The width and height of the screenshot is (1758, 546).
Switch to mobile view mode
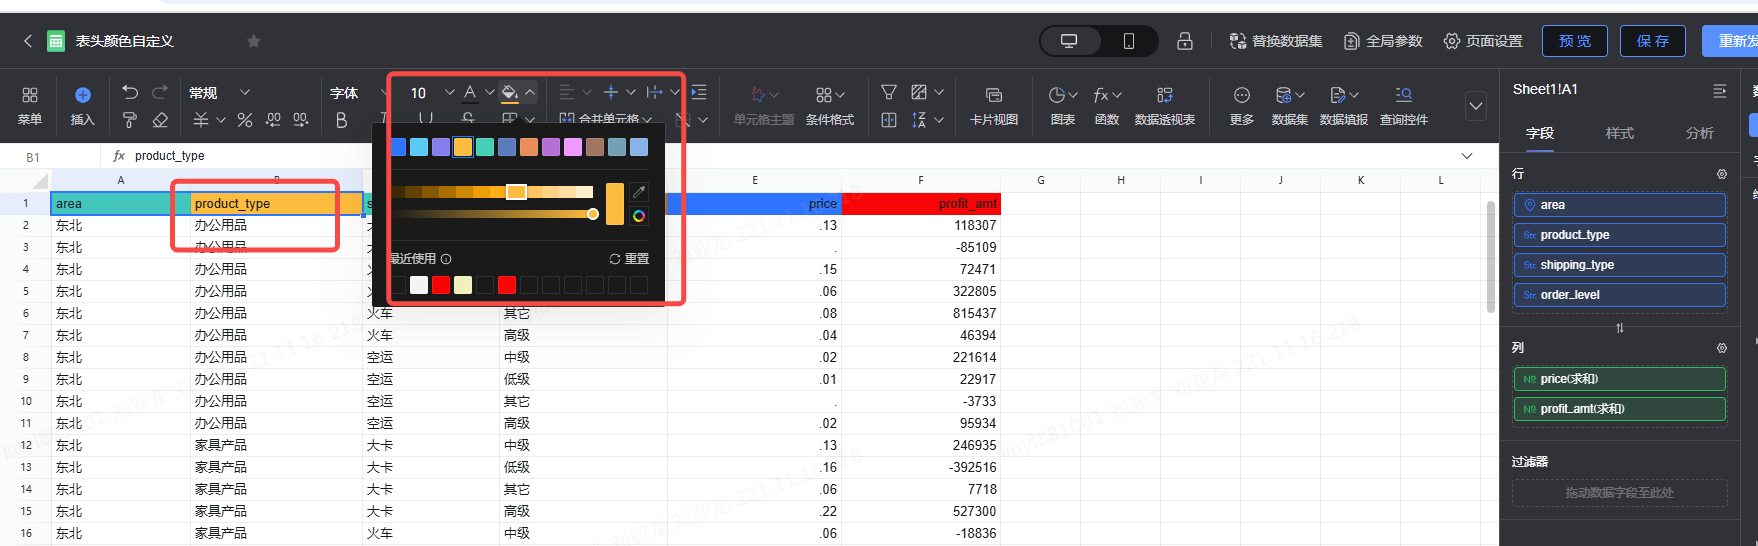point(1128,41)
